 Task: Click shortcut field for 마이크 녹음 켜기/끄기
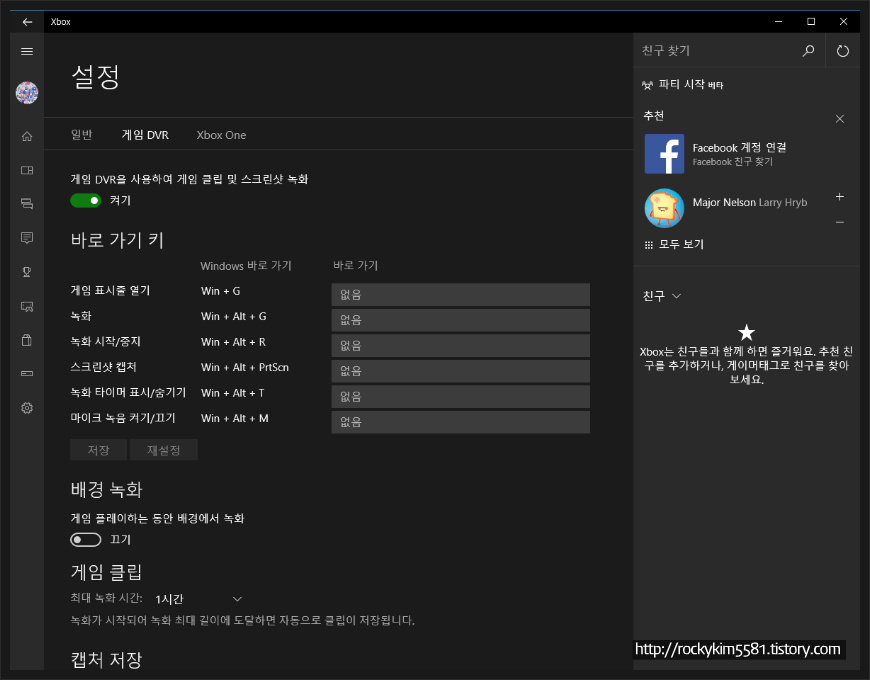point(461,422)
